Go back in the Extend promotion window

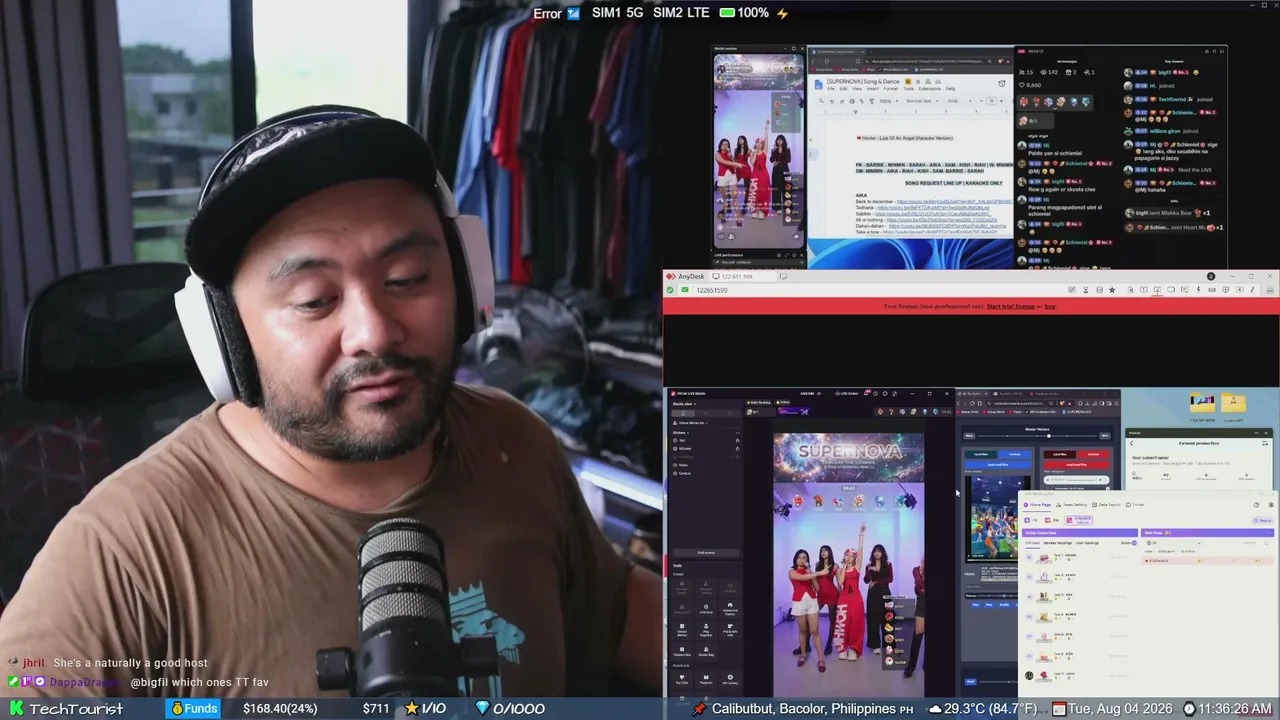1132,442
